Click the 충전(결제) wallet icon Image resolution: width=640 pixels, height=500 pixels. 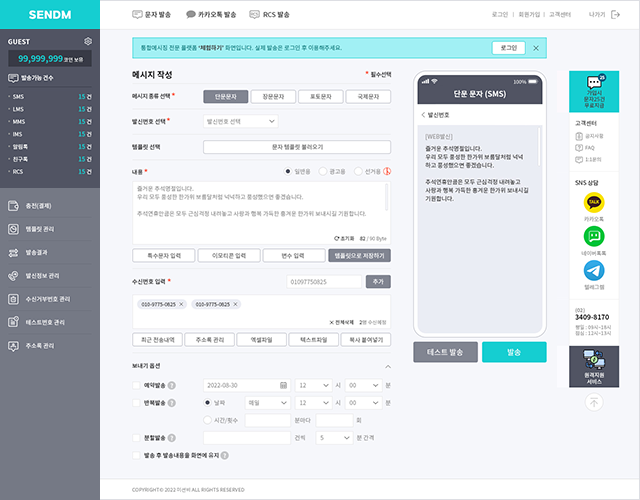[x=13, y=206]
